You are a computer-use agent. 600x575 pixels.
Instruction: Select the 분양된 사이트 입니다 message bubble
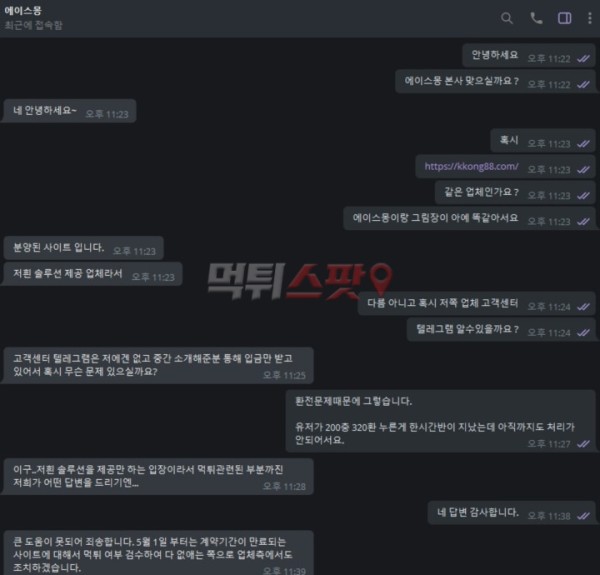pos(84,248)
